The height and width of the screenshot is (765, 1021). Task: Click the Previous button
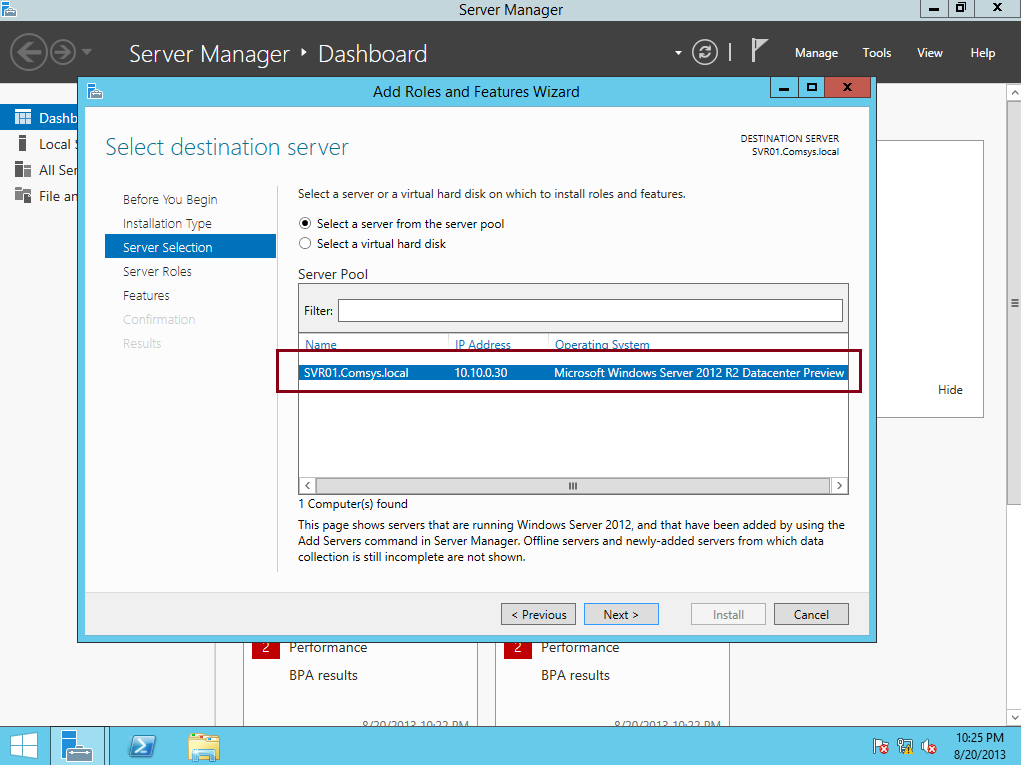coord(538,615)
